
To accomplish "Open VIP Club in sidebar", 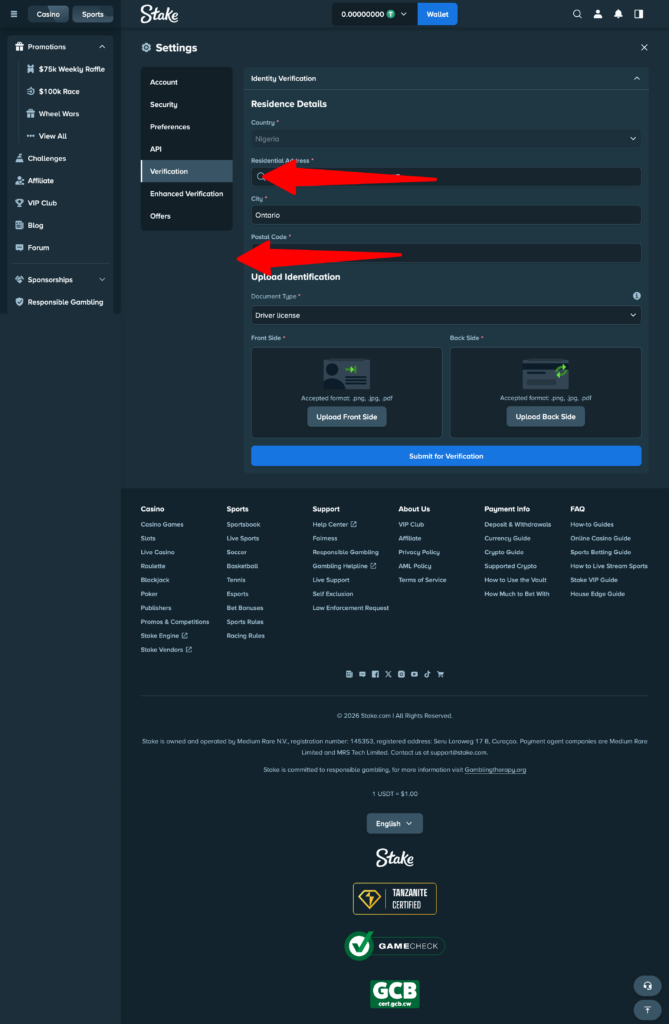I will (x=36, y=202).
